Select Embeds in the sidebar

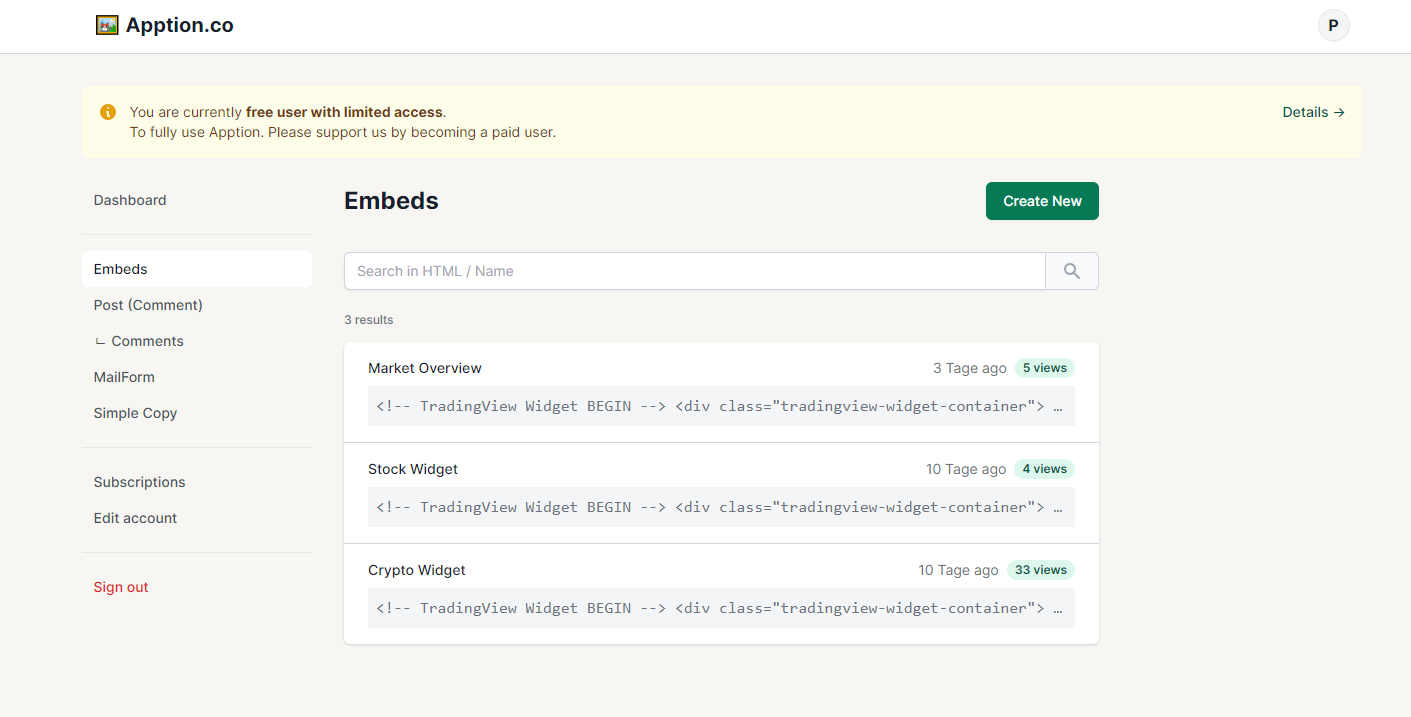tap(121, 269)
